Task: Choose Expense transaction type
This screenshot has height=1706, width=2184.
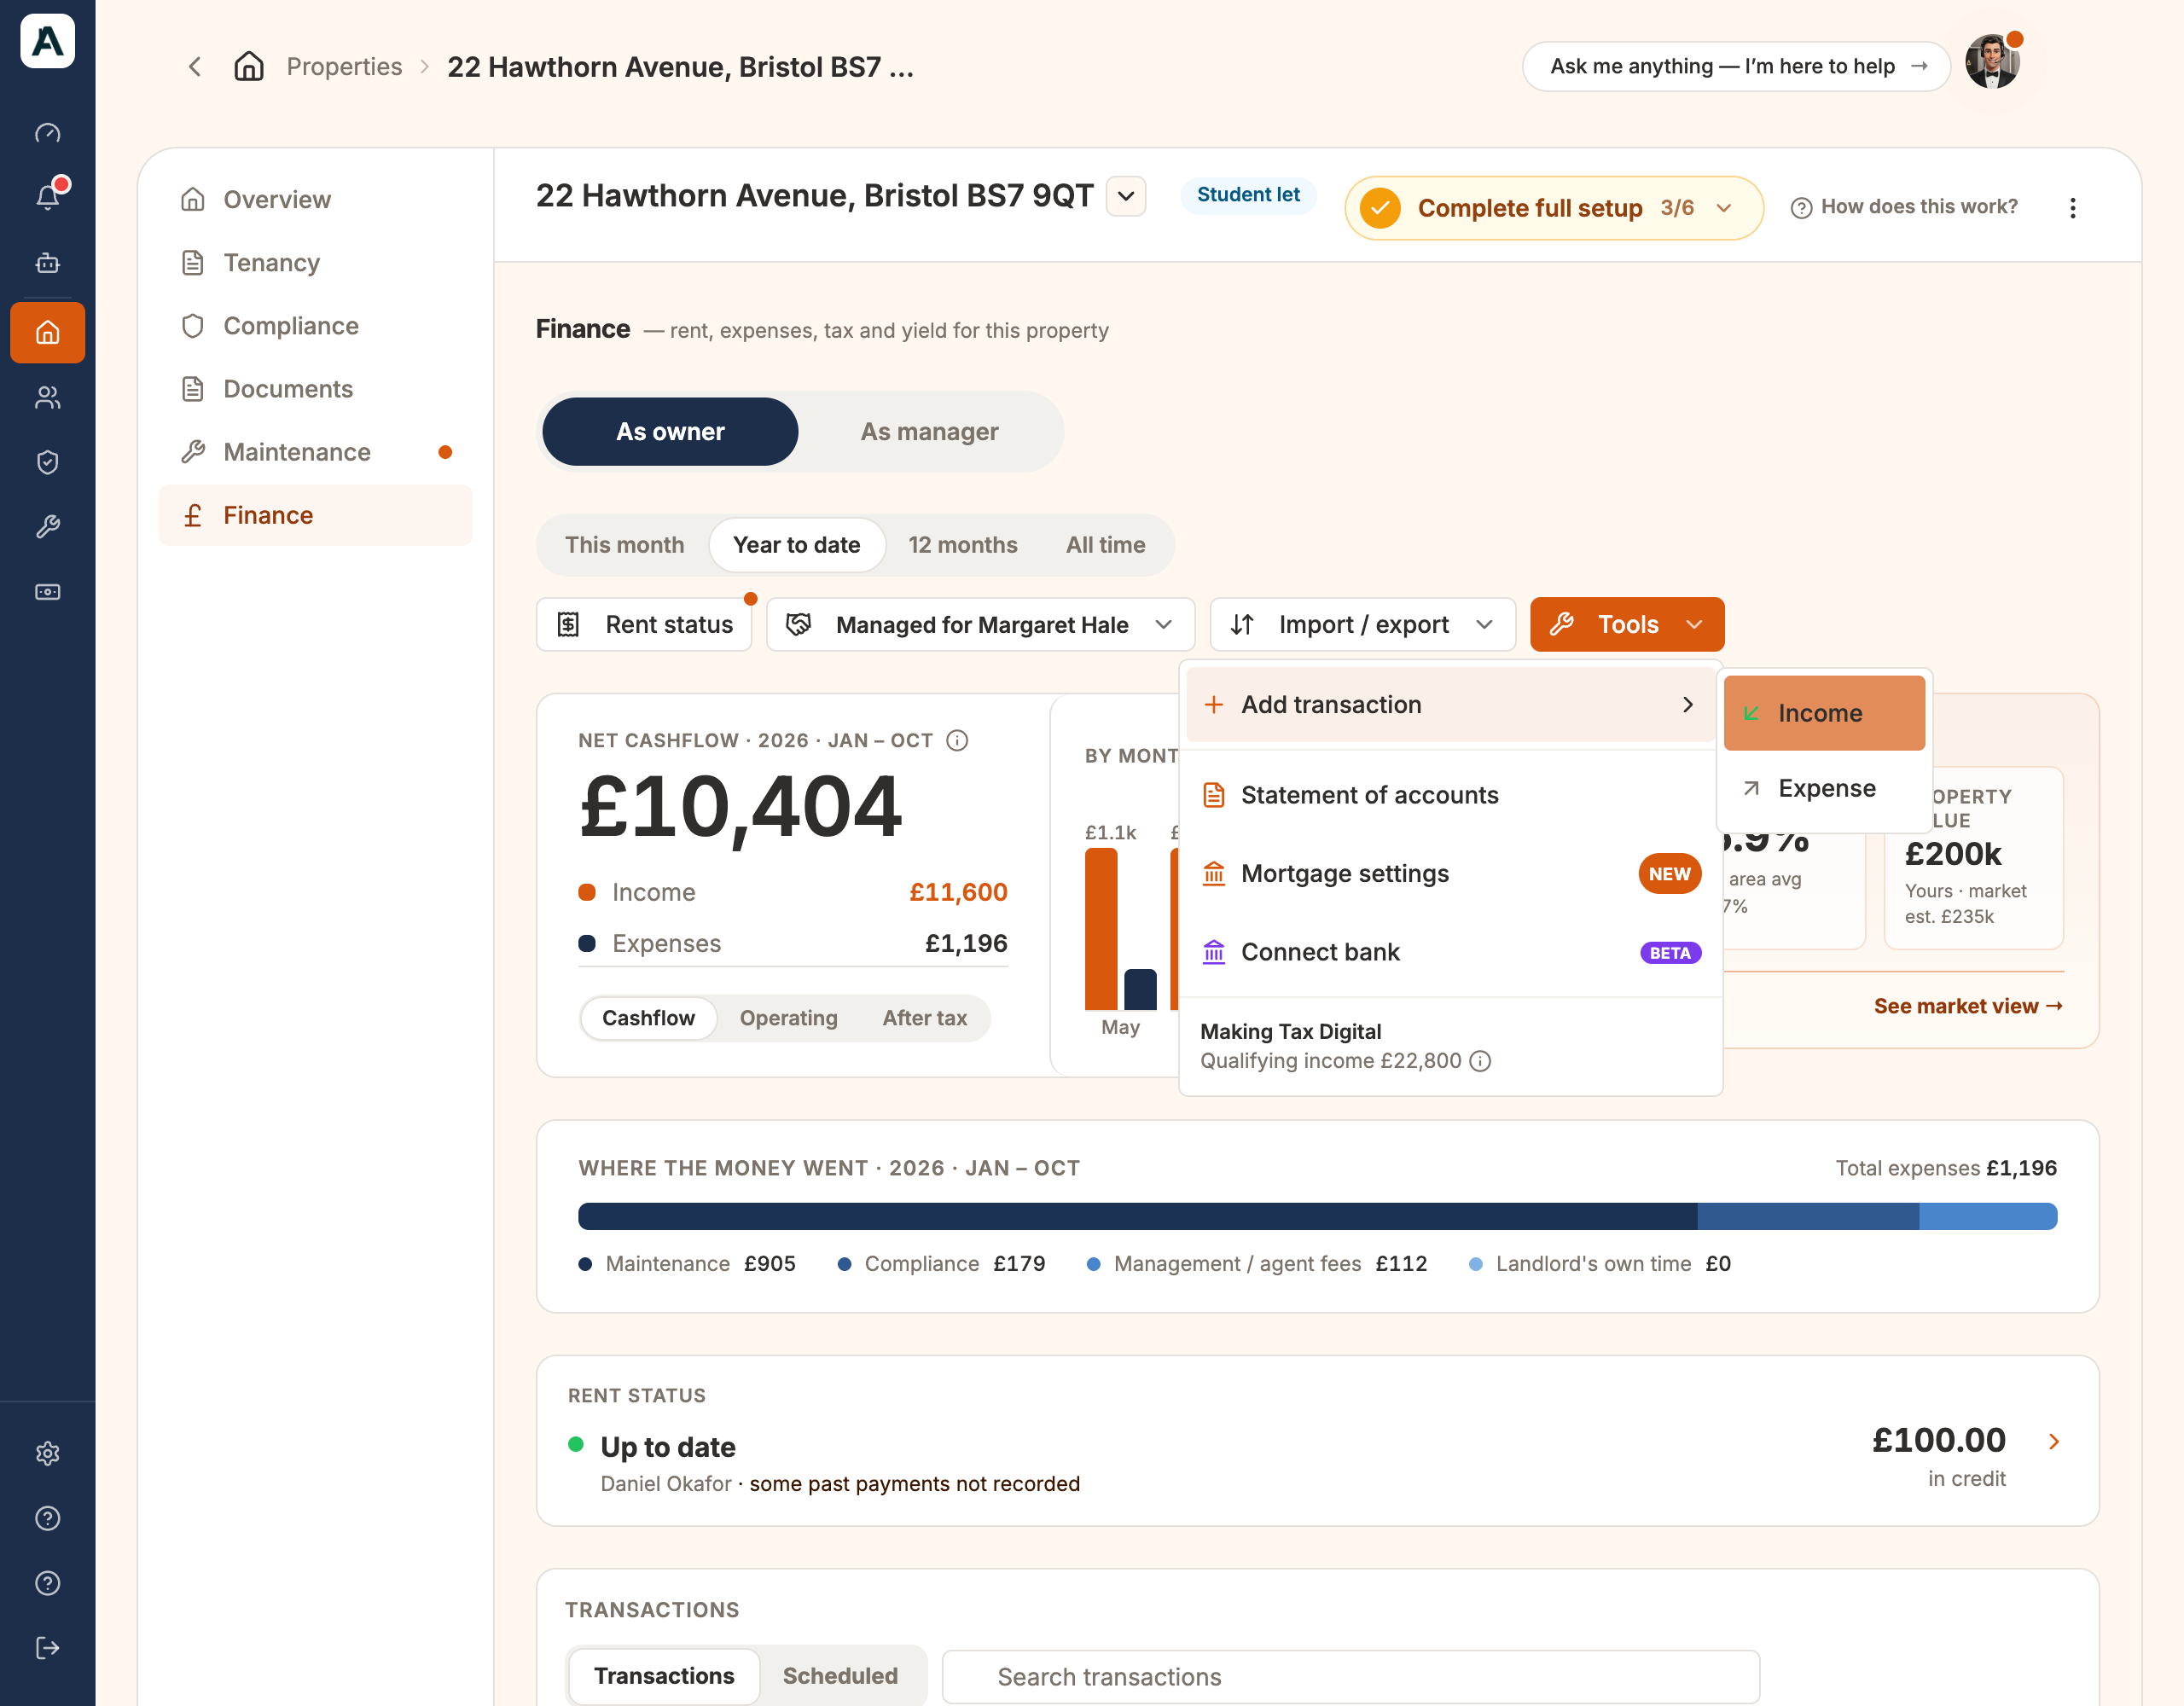Action: point(1824,788)
